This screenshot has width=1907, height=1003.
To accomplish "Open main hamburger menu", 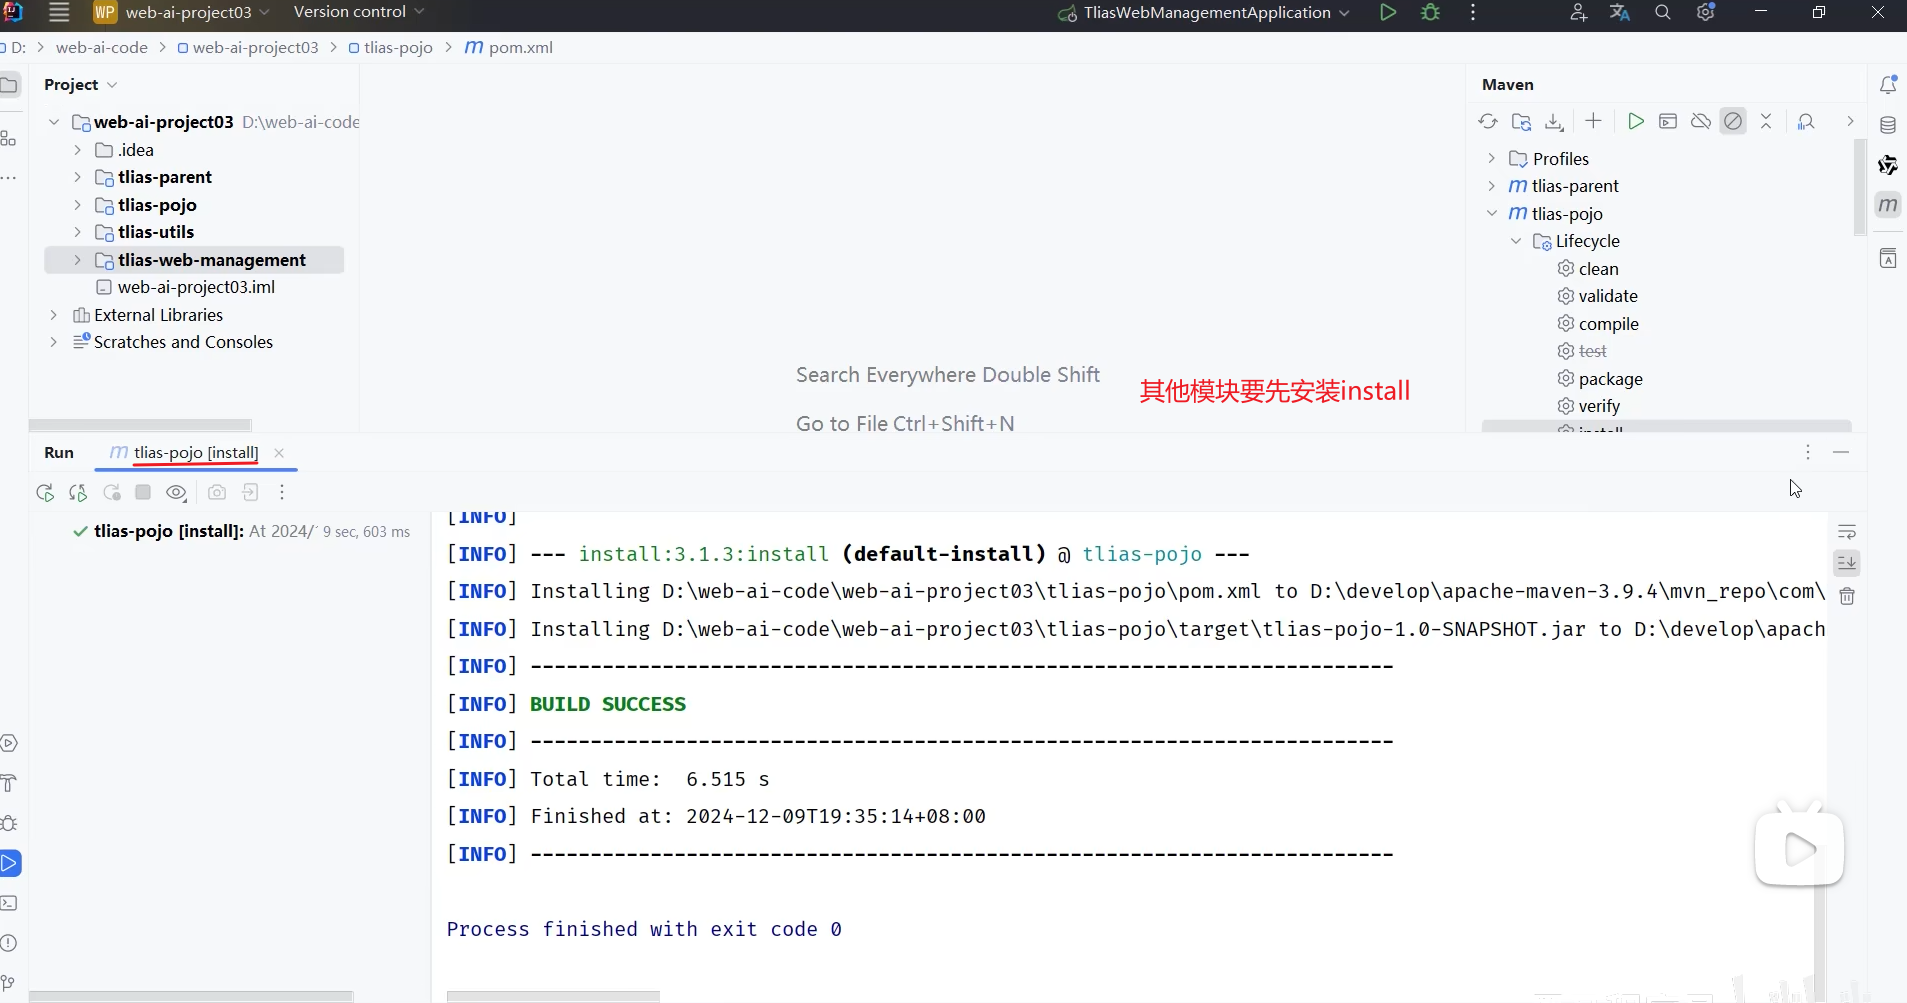I will [59, 12].
